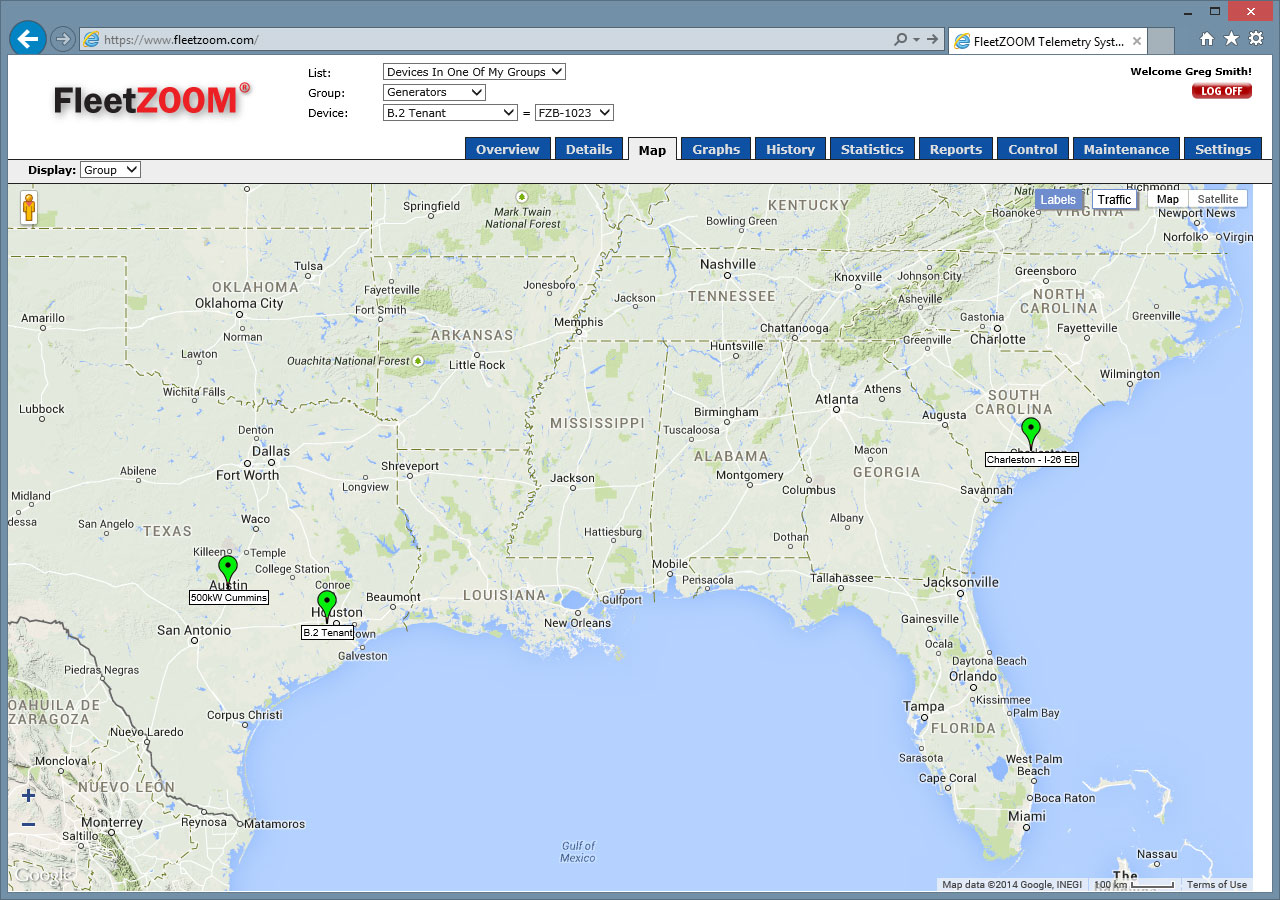Go to the Overview tab
The width and height of the screenshot is (1280, 900).
(x=507, y=149)
